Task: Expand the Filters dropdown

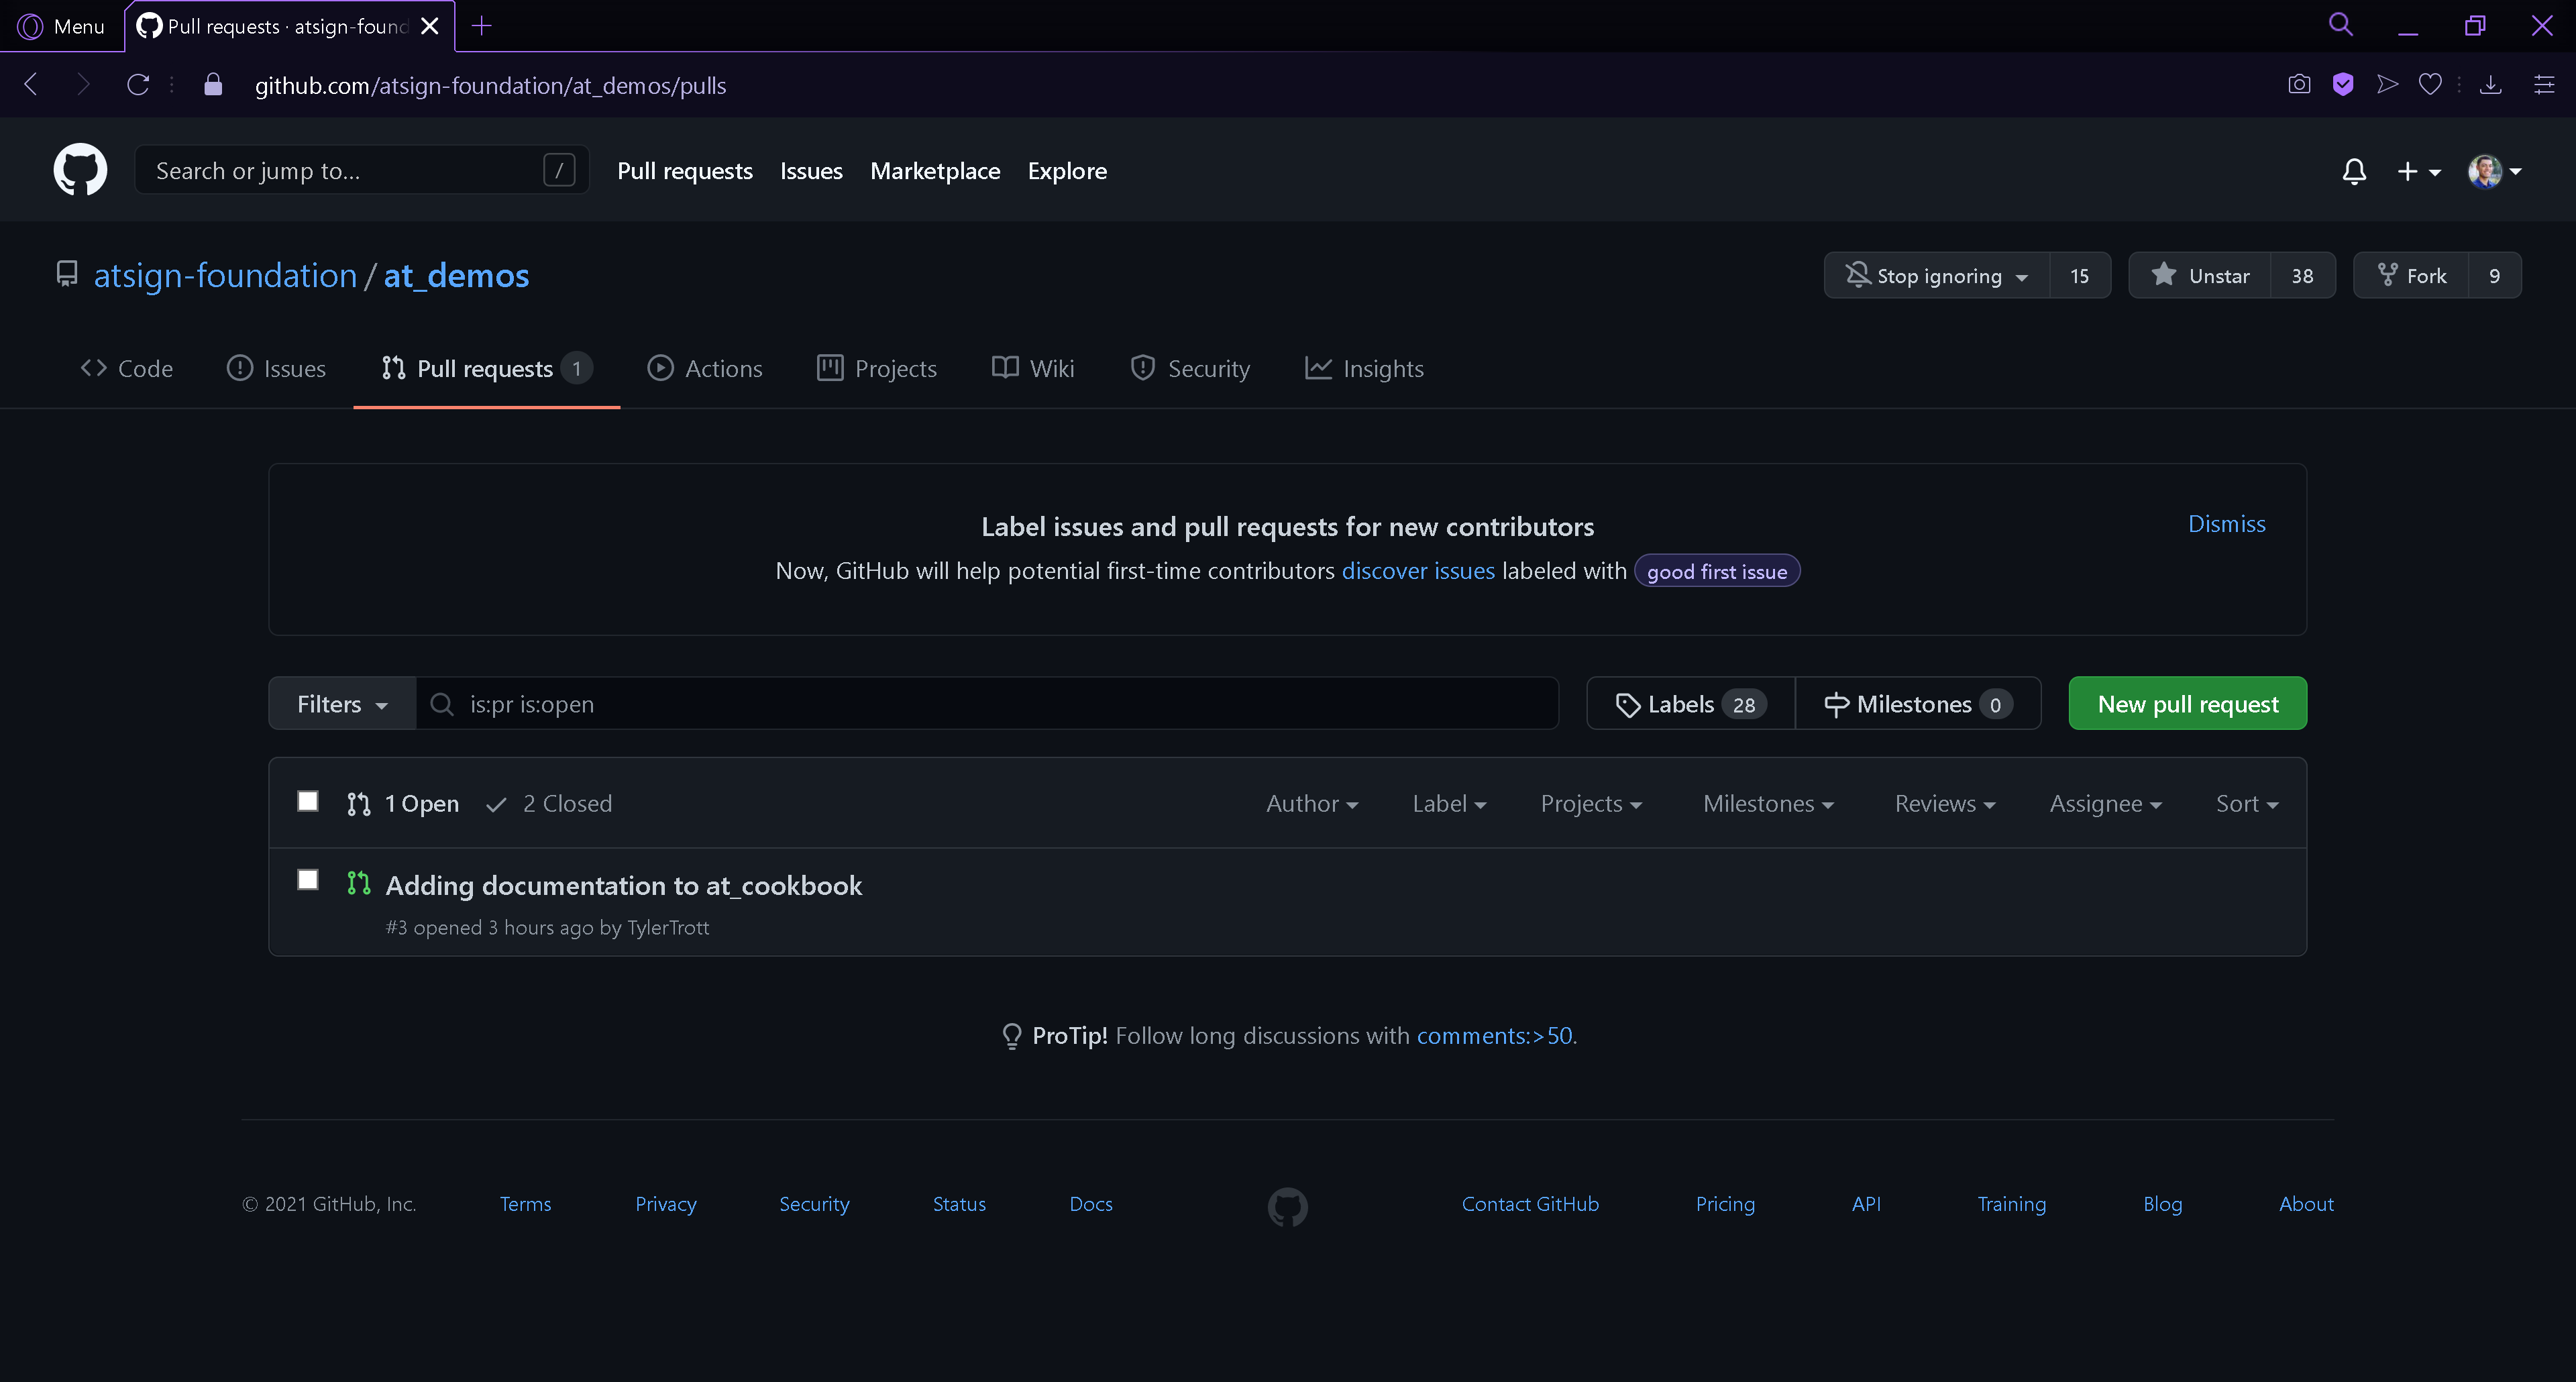Action: coord(342,704)
